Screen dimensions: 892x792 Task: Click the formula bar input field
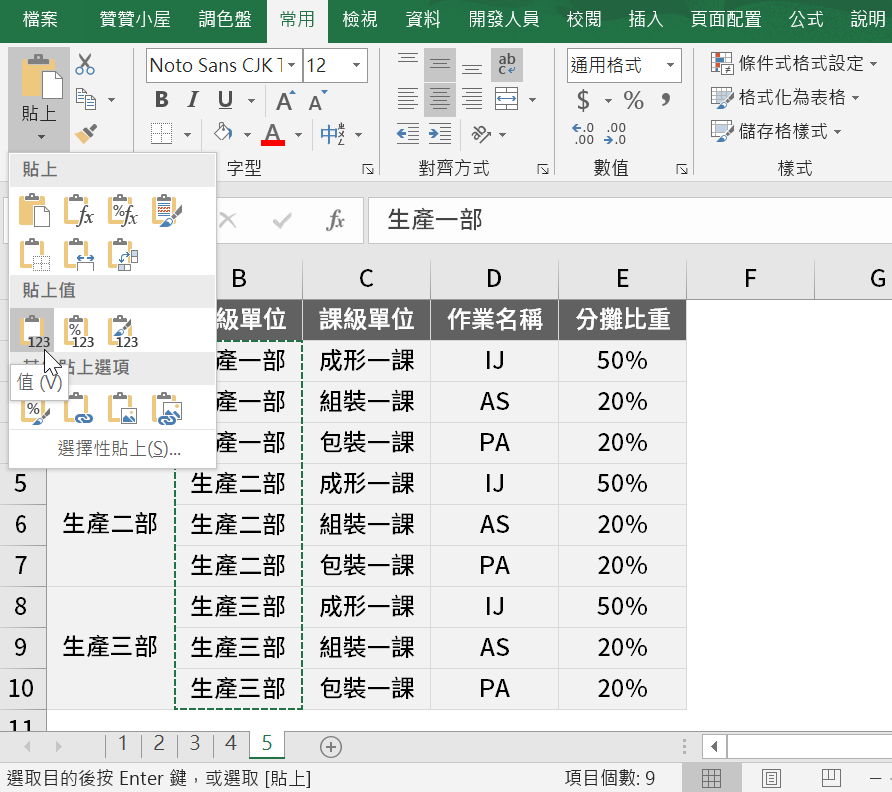tap(630, 221)
